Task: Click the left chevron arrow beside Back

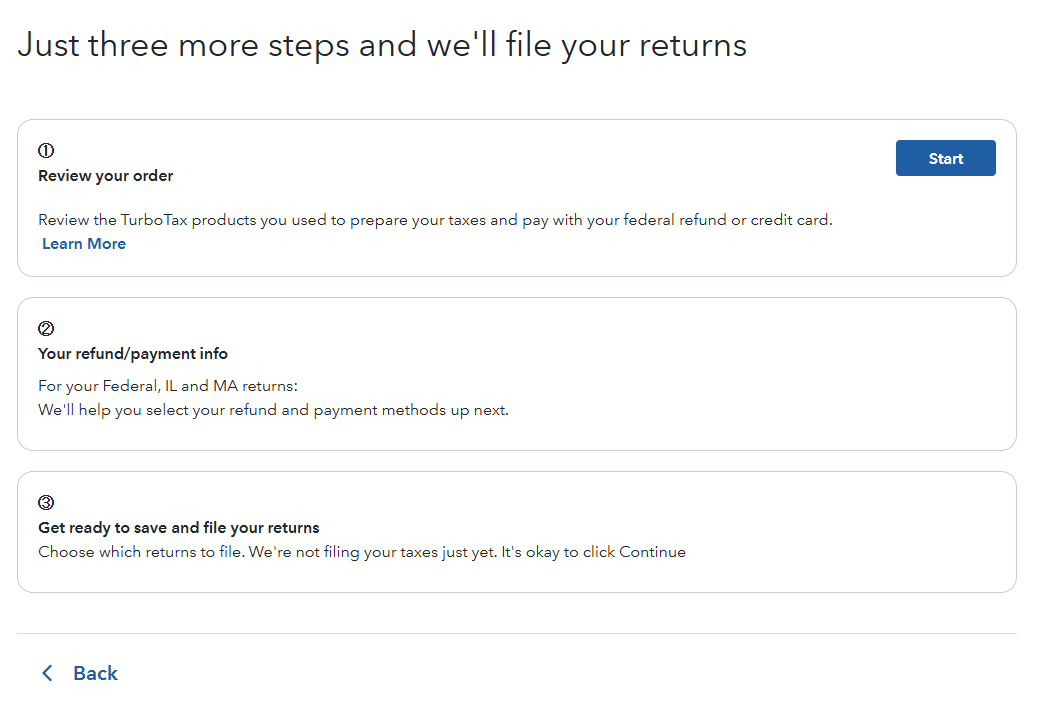Action: coord(46,673)
